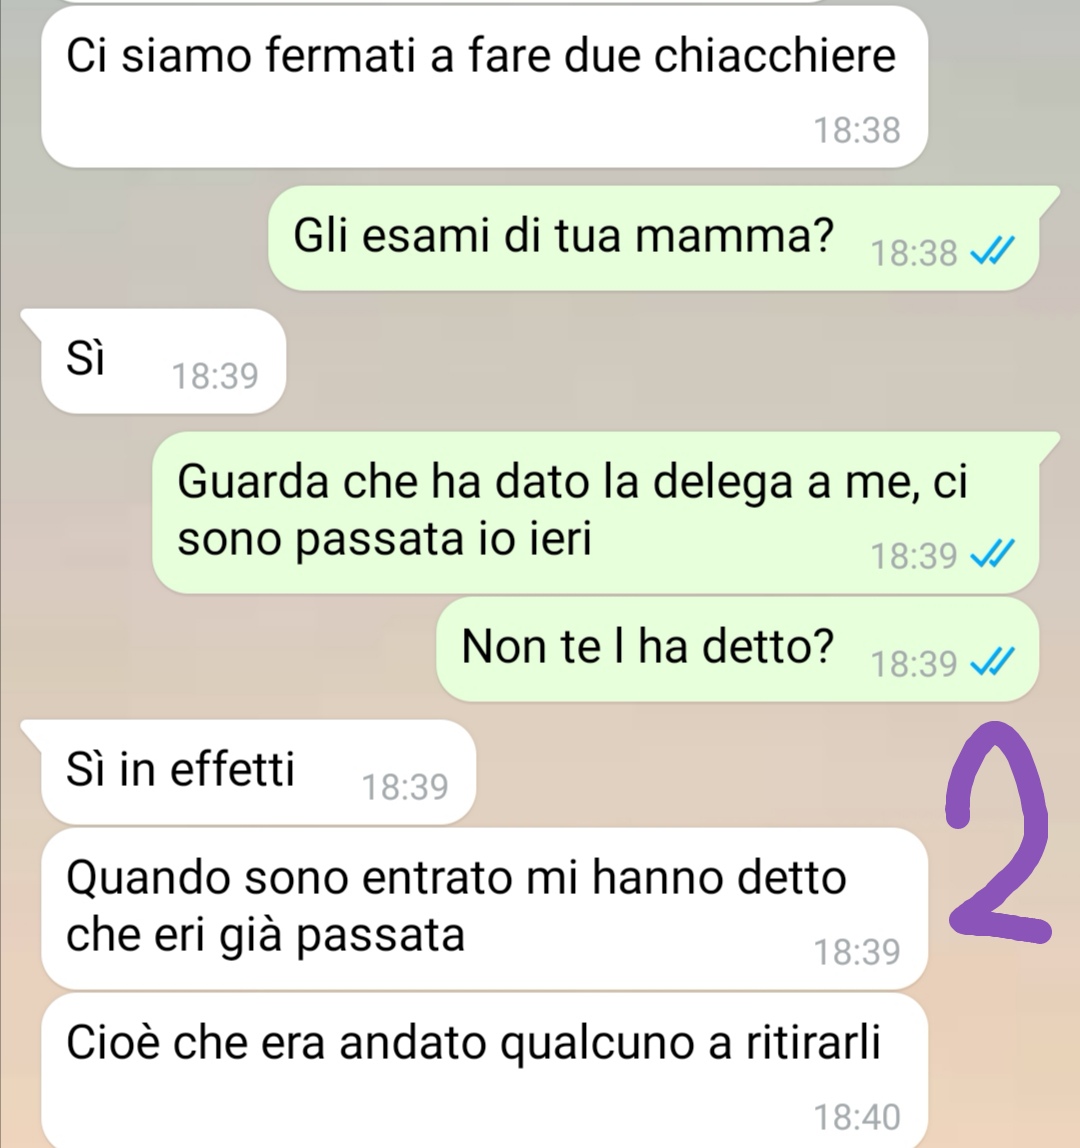1080x1148 pixels.
Task: Tap the 18:39 time on 'che eri già passata' bubble
Action: click(857, 952)
